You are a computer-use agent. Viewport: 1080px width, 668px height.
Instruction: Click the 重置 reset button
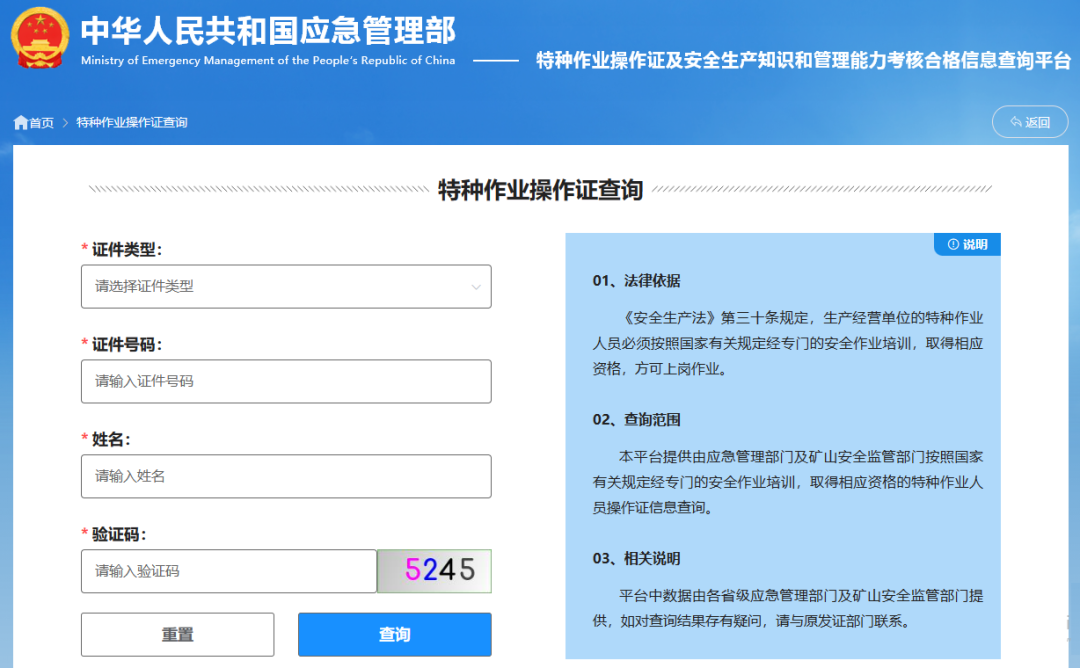click(x=177, y=634)
